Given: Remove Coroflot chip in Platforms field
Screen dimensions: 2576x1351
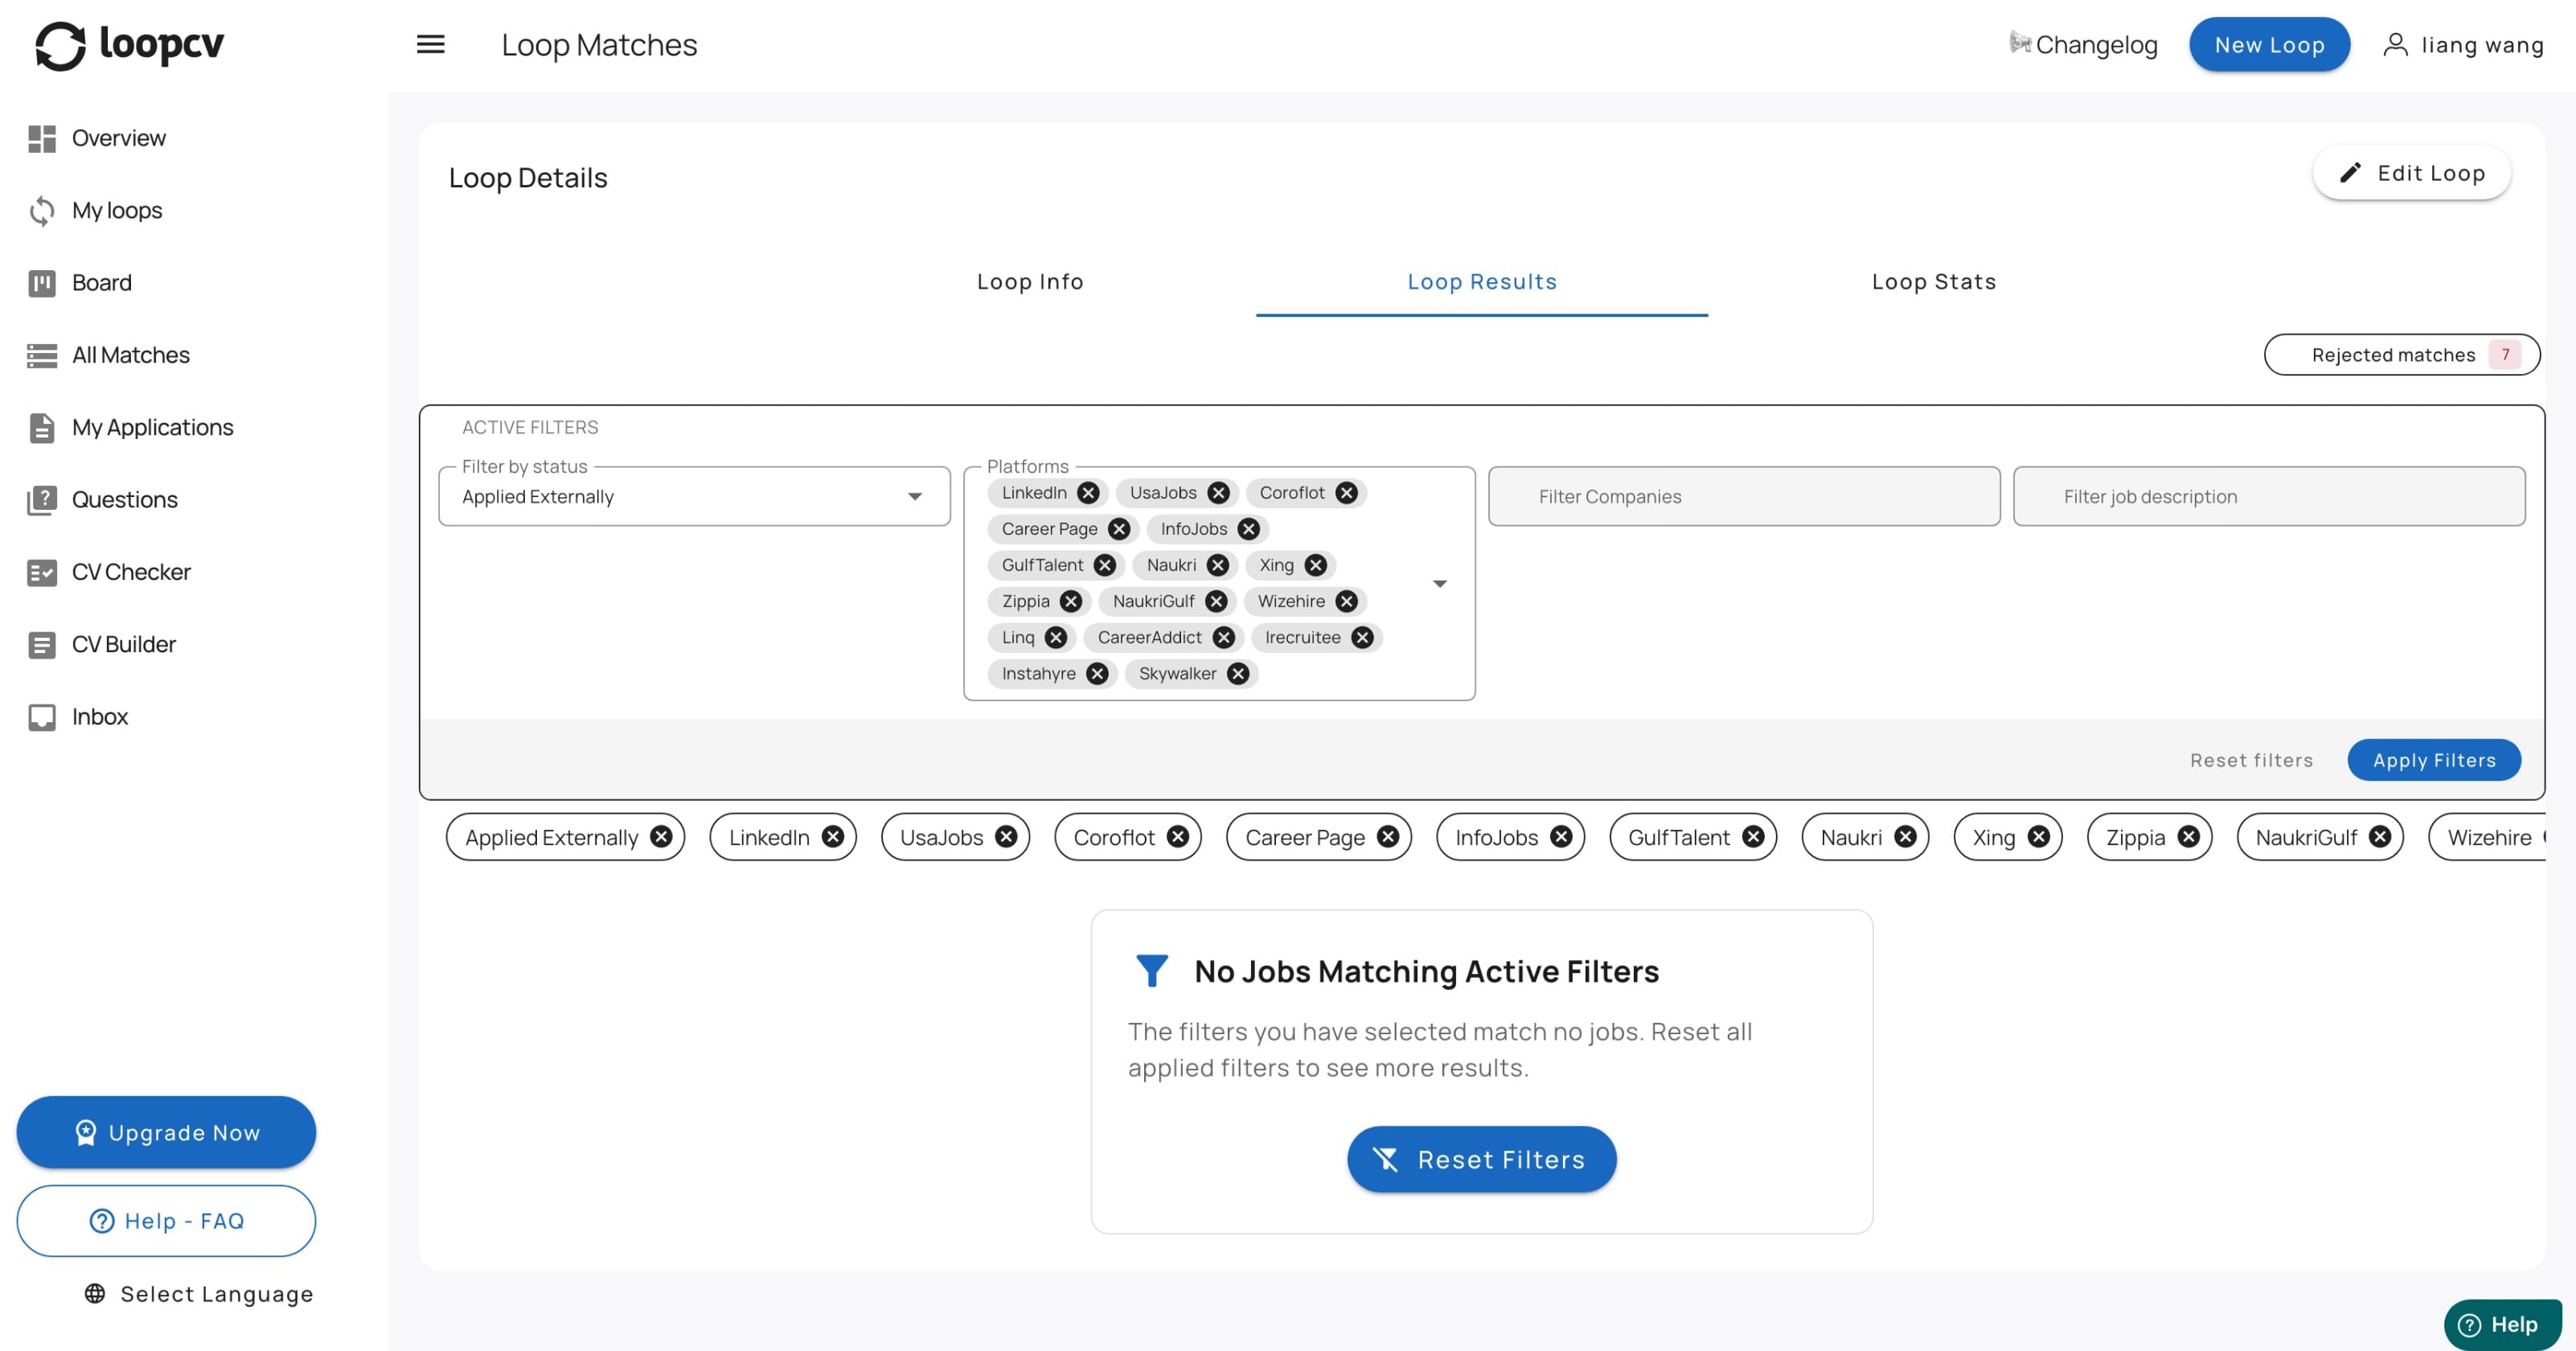Looking at the screenshot, I should [1347, 493].
